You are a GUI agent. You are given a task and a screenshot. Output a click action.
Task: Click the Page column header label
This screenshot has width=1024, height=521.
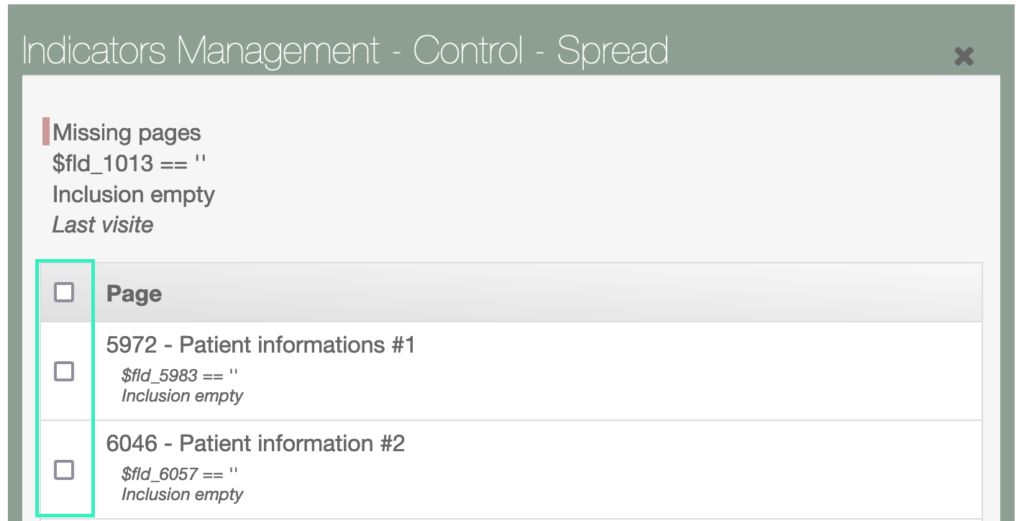click(134, 294)
